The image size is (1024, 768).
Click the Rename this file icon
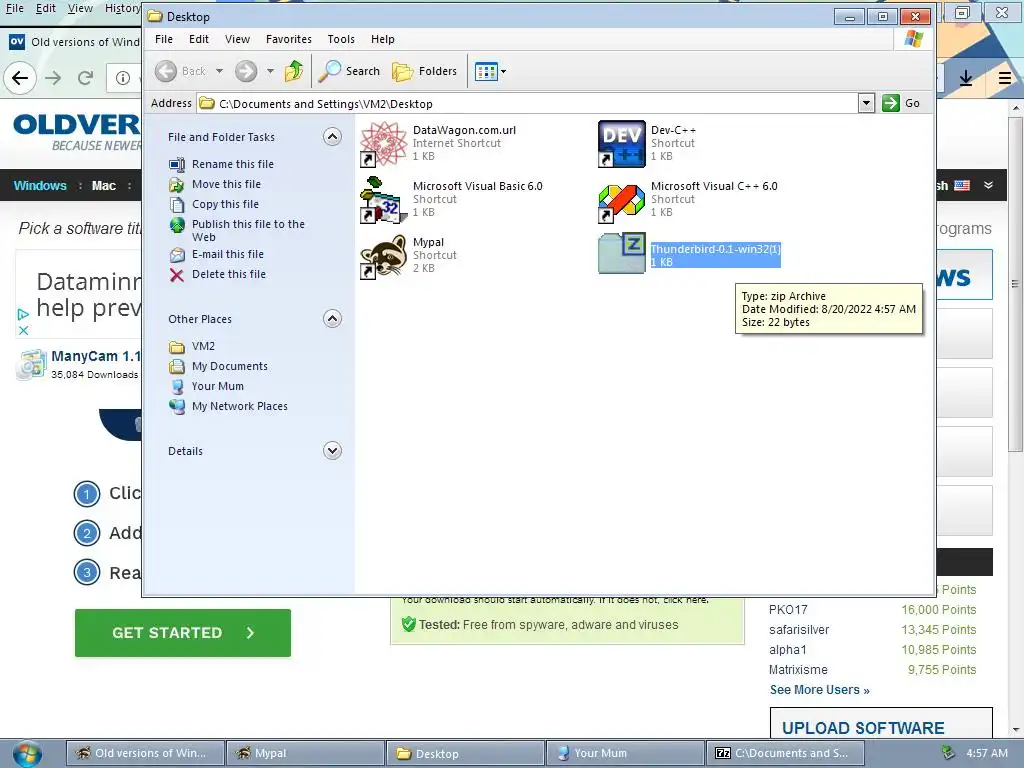177,165
